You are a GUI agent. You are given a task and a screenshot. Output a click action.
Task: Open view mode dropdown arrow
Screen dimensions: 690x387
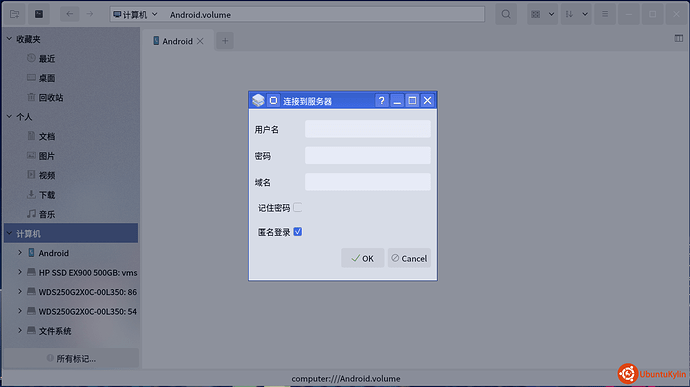click(551, 14)
